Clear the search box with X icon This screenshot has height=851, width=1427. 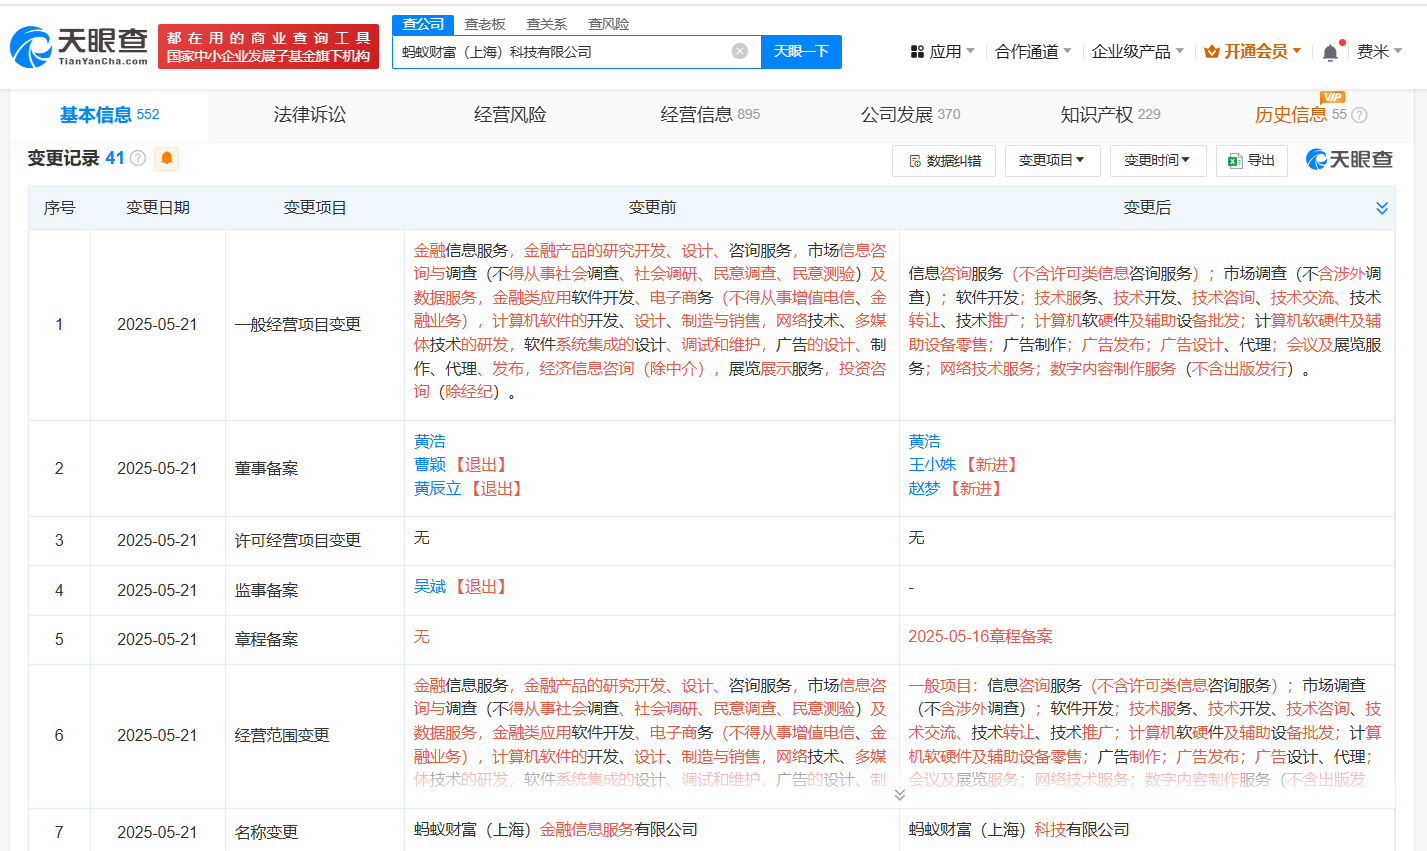click(x=740, y=51)
